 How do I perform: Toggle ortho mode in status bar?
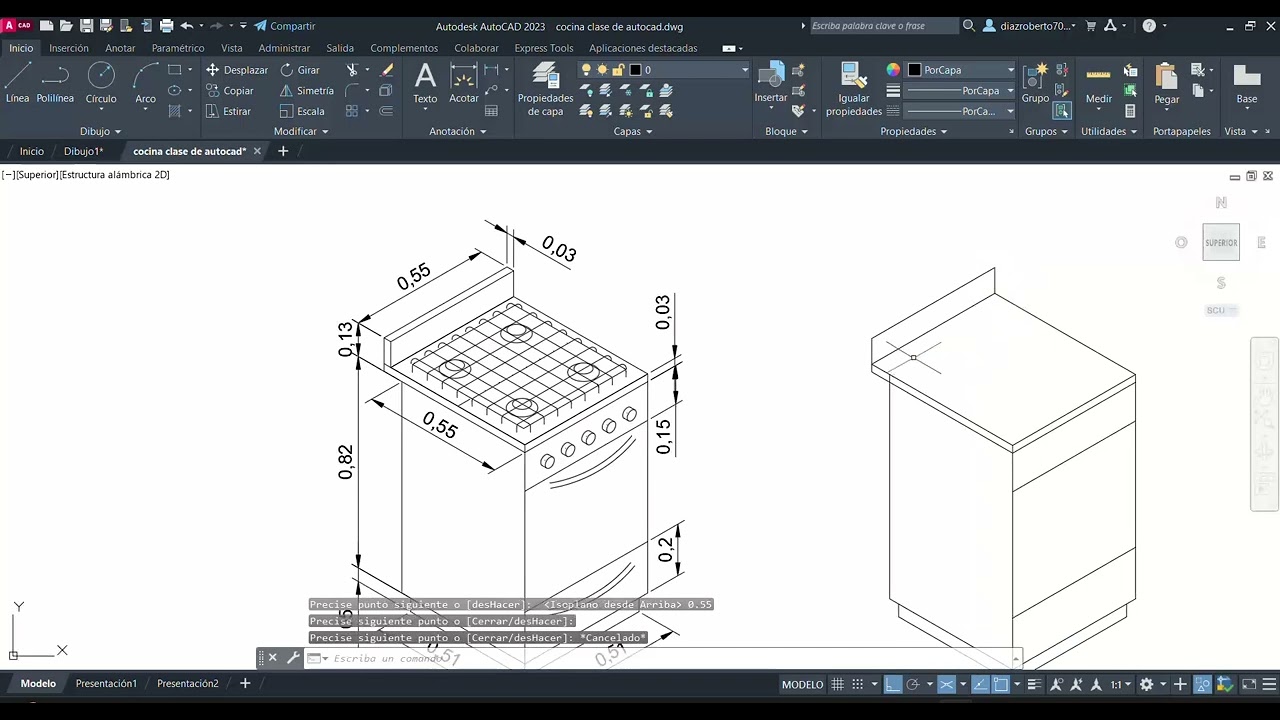tap(893, 685)
